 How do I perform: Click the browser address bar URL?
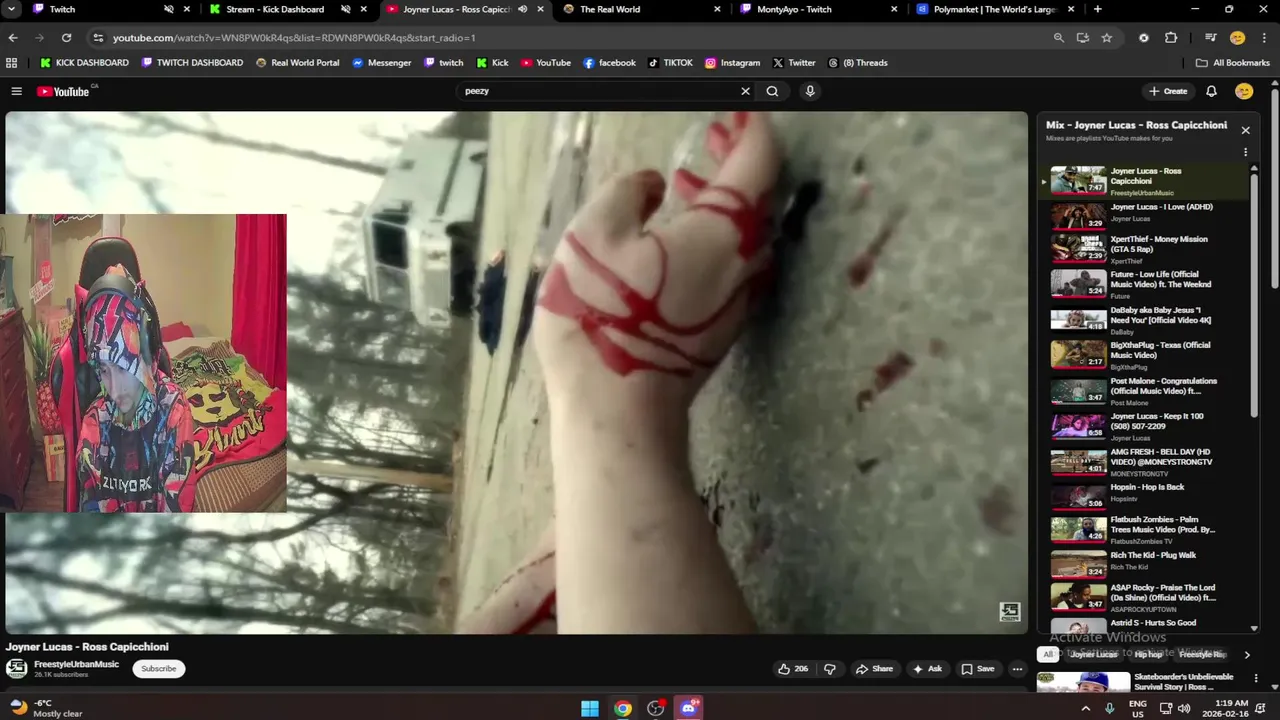pyautogui.click(x=294, y=37)
